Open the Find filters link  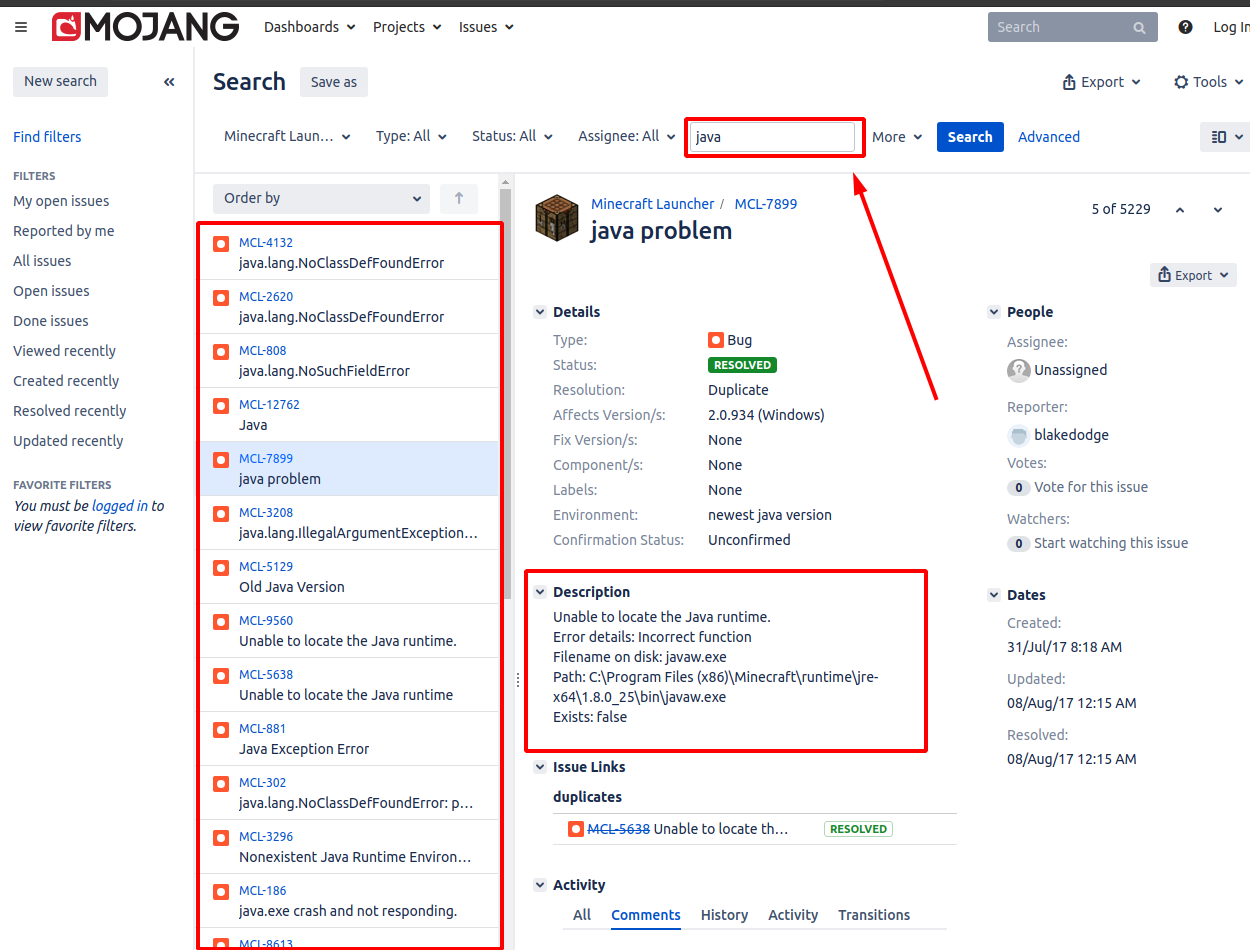(47, 137)
